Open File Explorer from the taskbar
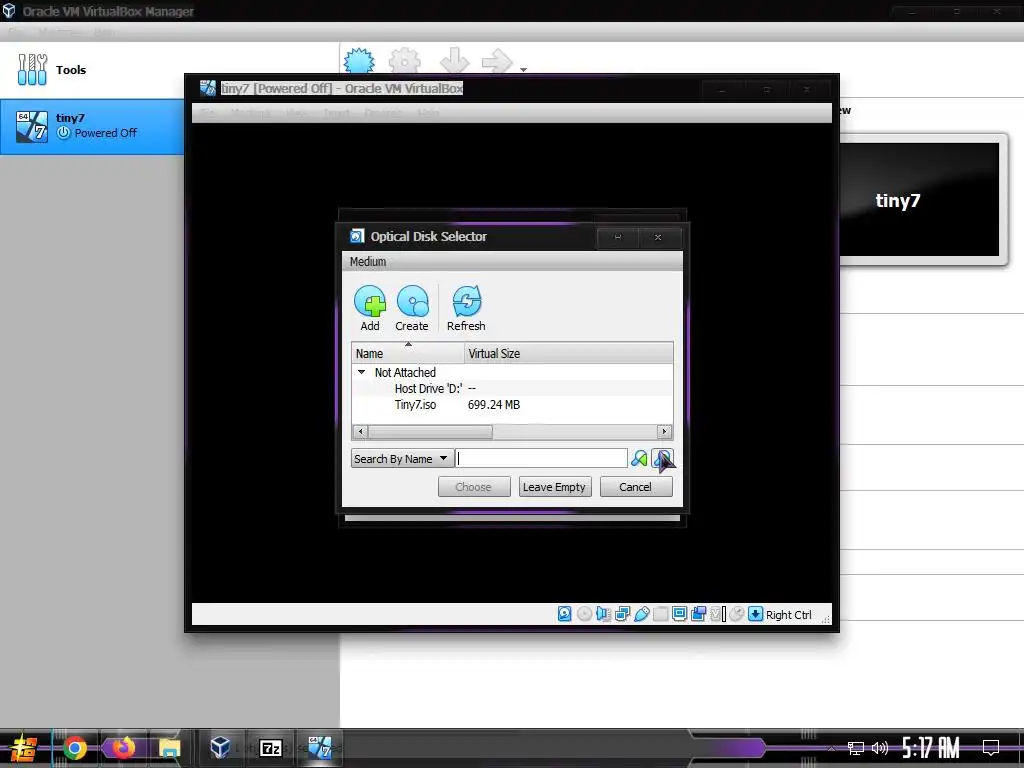Viewport: 1024px width, 768px height. point(169,748)
